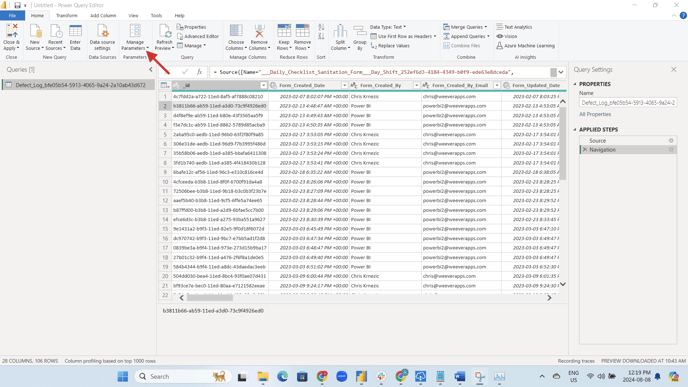Open the Add Column tab

coord(103,15)
